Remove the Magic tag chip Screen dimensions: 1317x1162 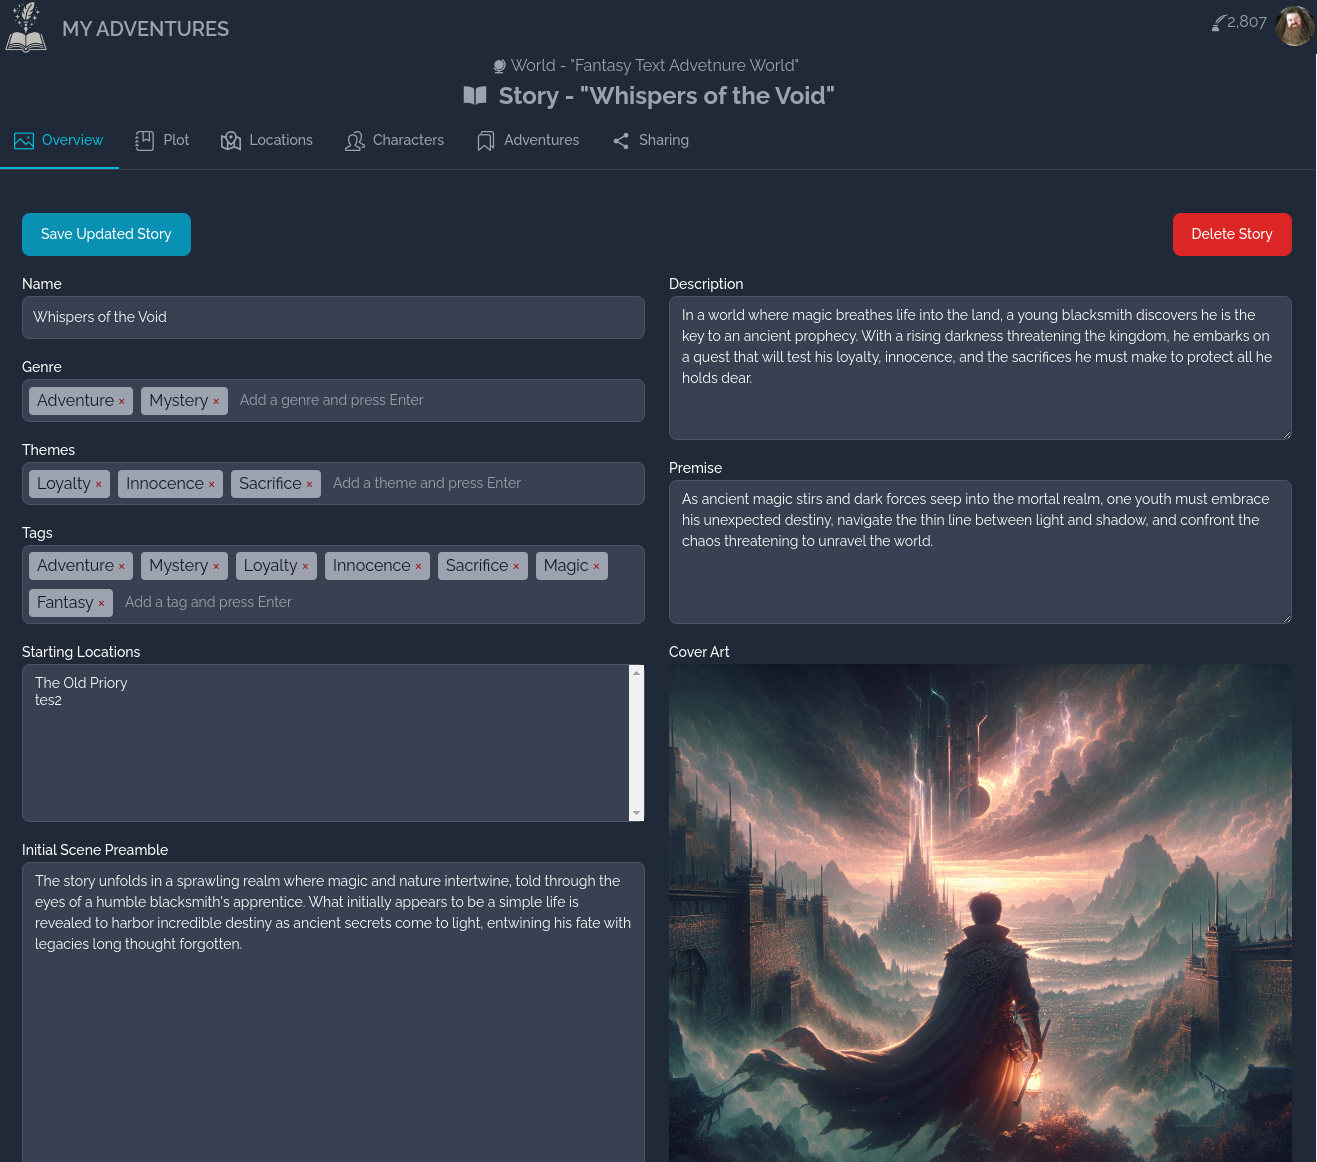pos(596,566)
